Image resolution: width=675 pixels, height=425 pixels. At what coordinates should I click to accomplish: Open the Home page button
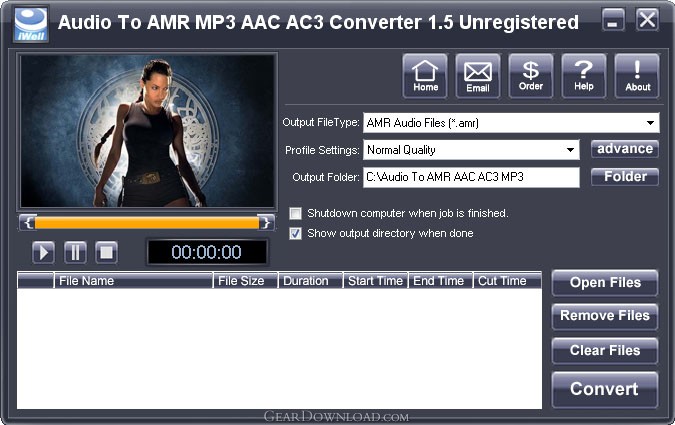click(425, 76)
